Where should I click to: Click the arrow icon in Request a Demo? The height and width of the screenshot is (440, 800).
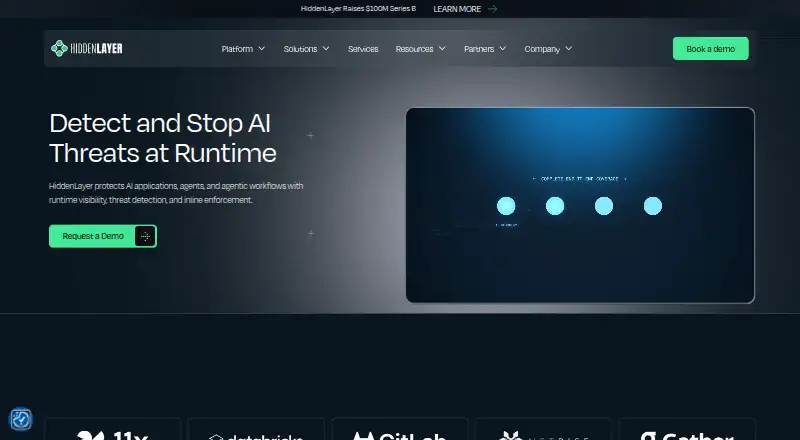tap(145, 236)
